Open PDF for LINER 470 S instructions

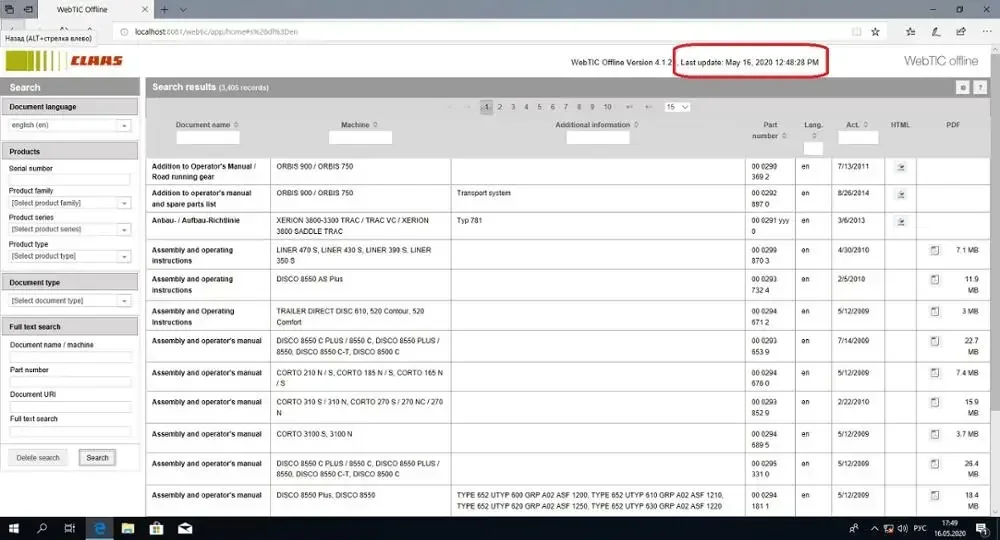click(934, 249)
